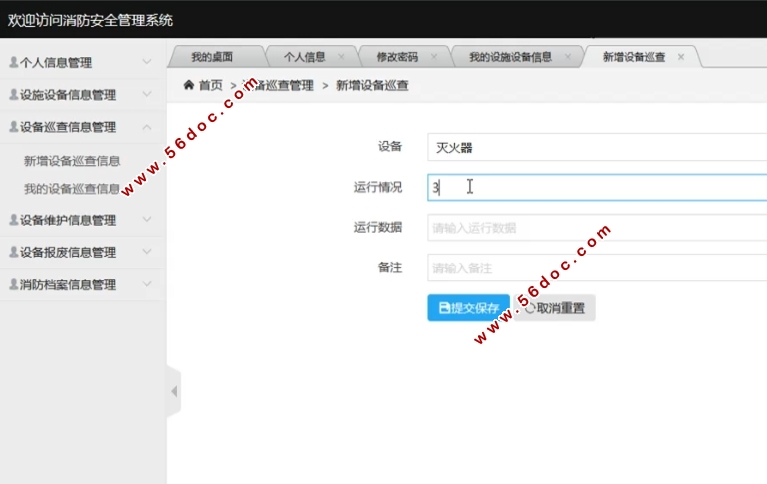Expand 设备报废信息管理 chevron
Image resolution: width=767 pixels, height=484 pixels.
147,252
